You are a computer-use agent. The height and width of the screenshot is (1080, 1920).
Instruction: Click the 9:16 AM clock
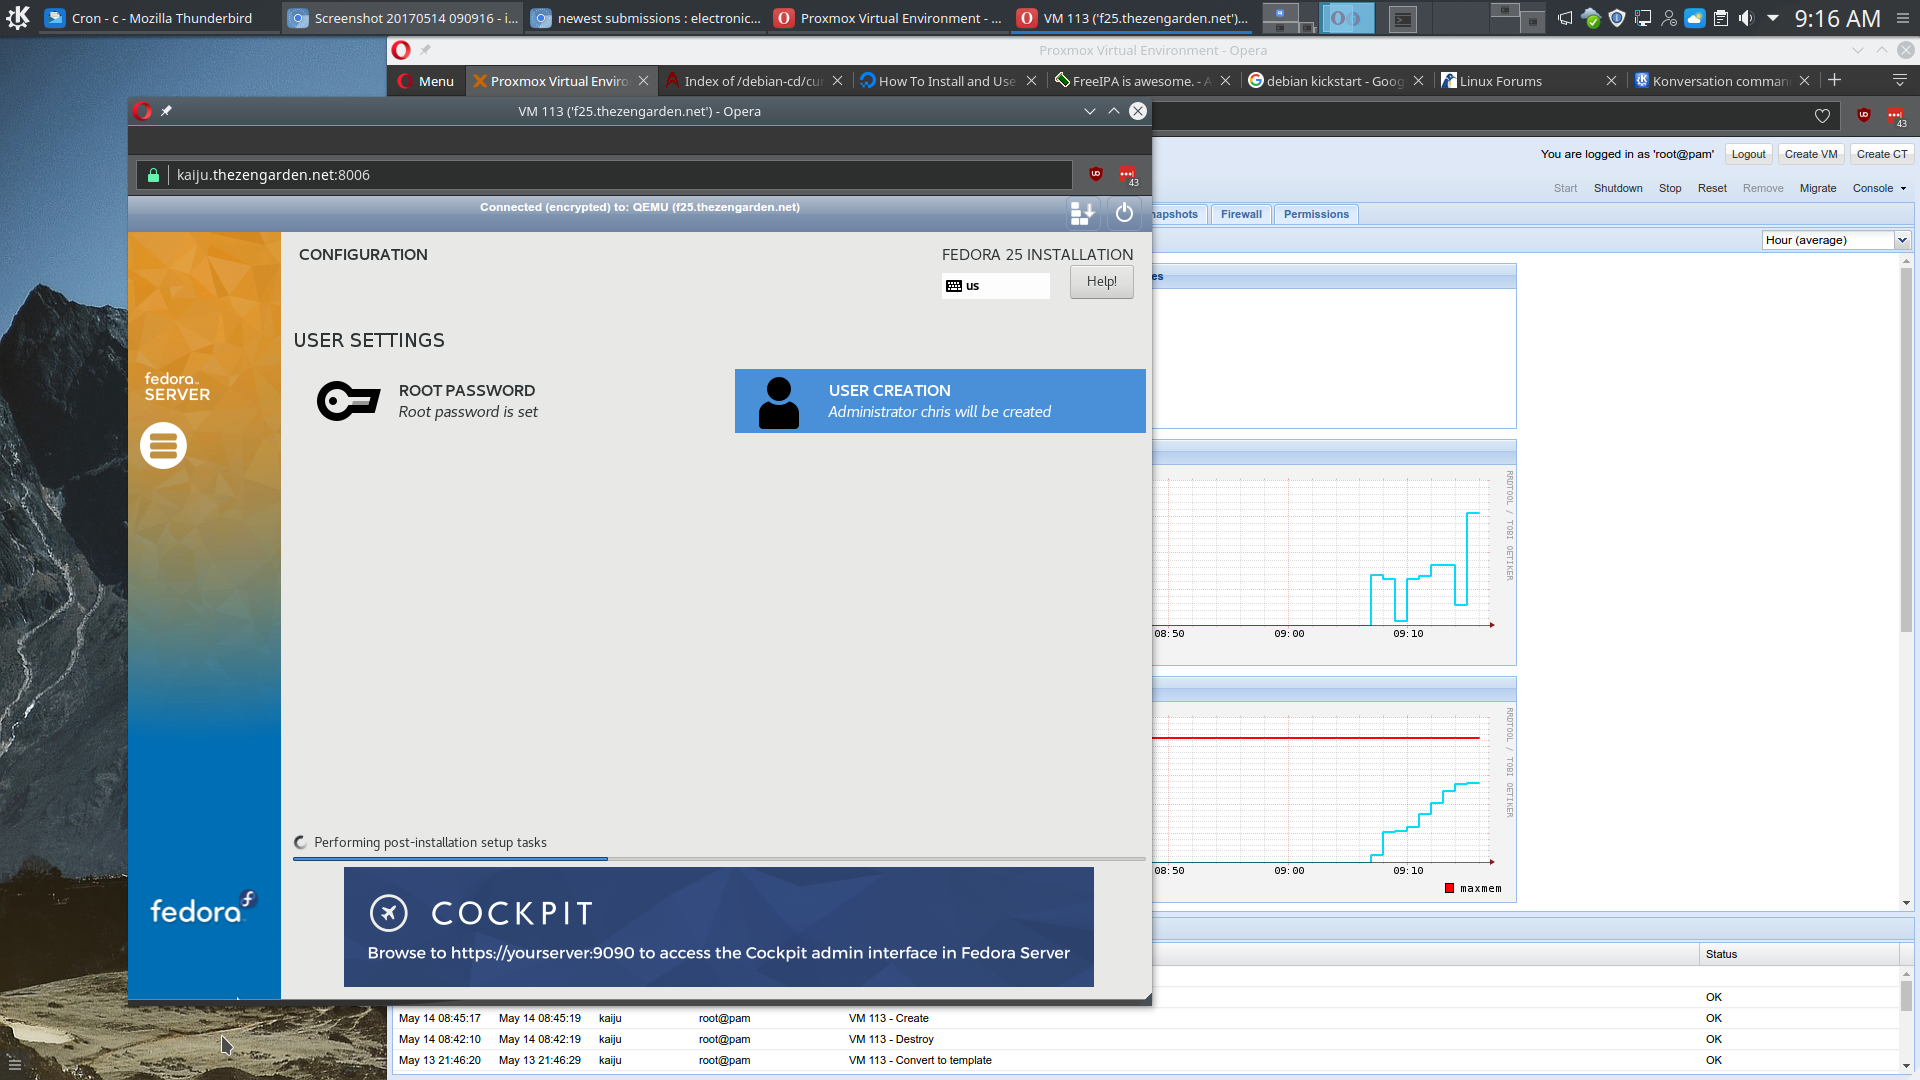tap(1837, 18)
